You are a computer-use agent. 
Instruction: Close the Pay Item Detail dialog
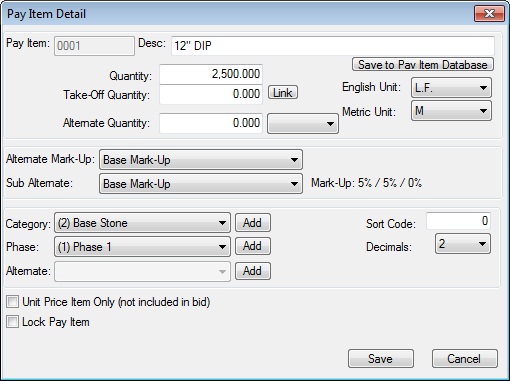(489, 14)
